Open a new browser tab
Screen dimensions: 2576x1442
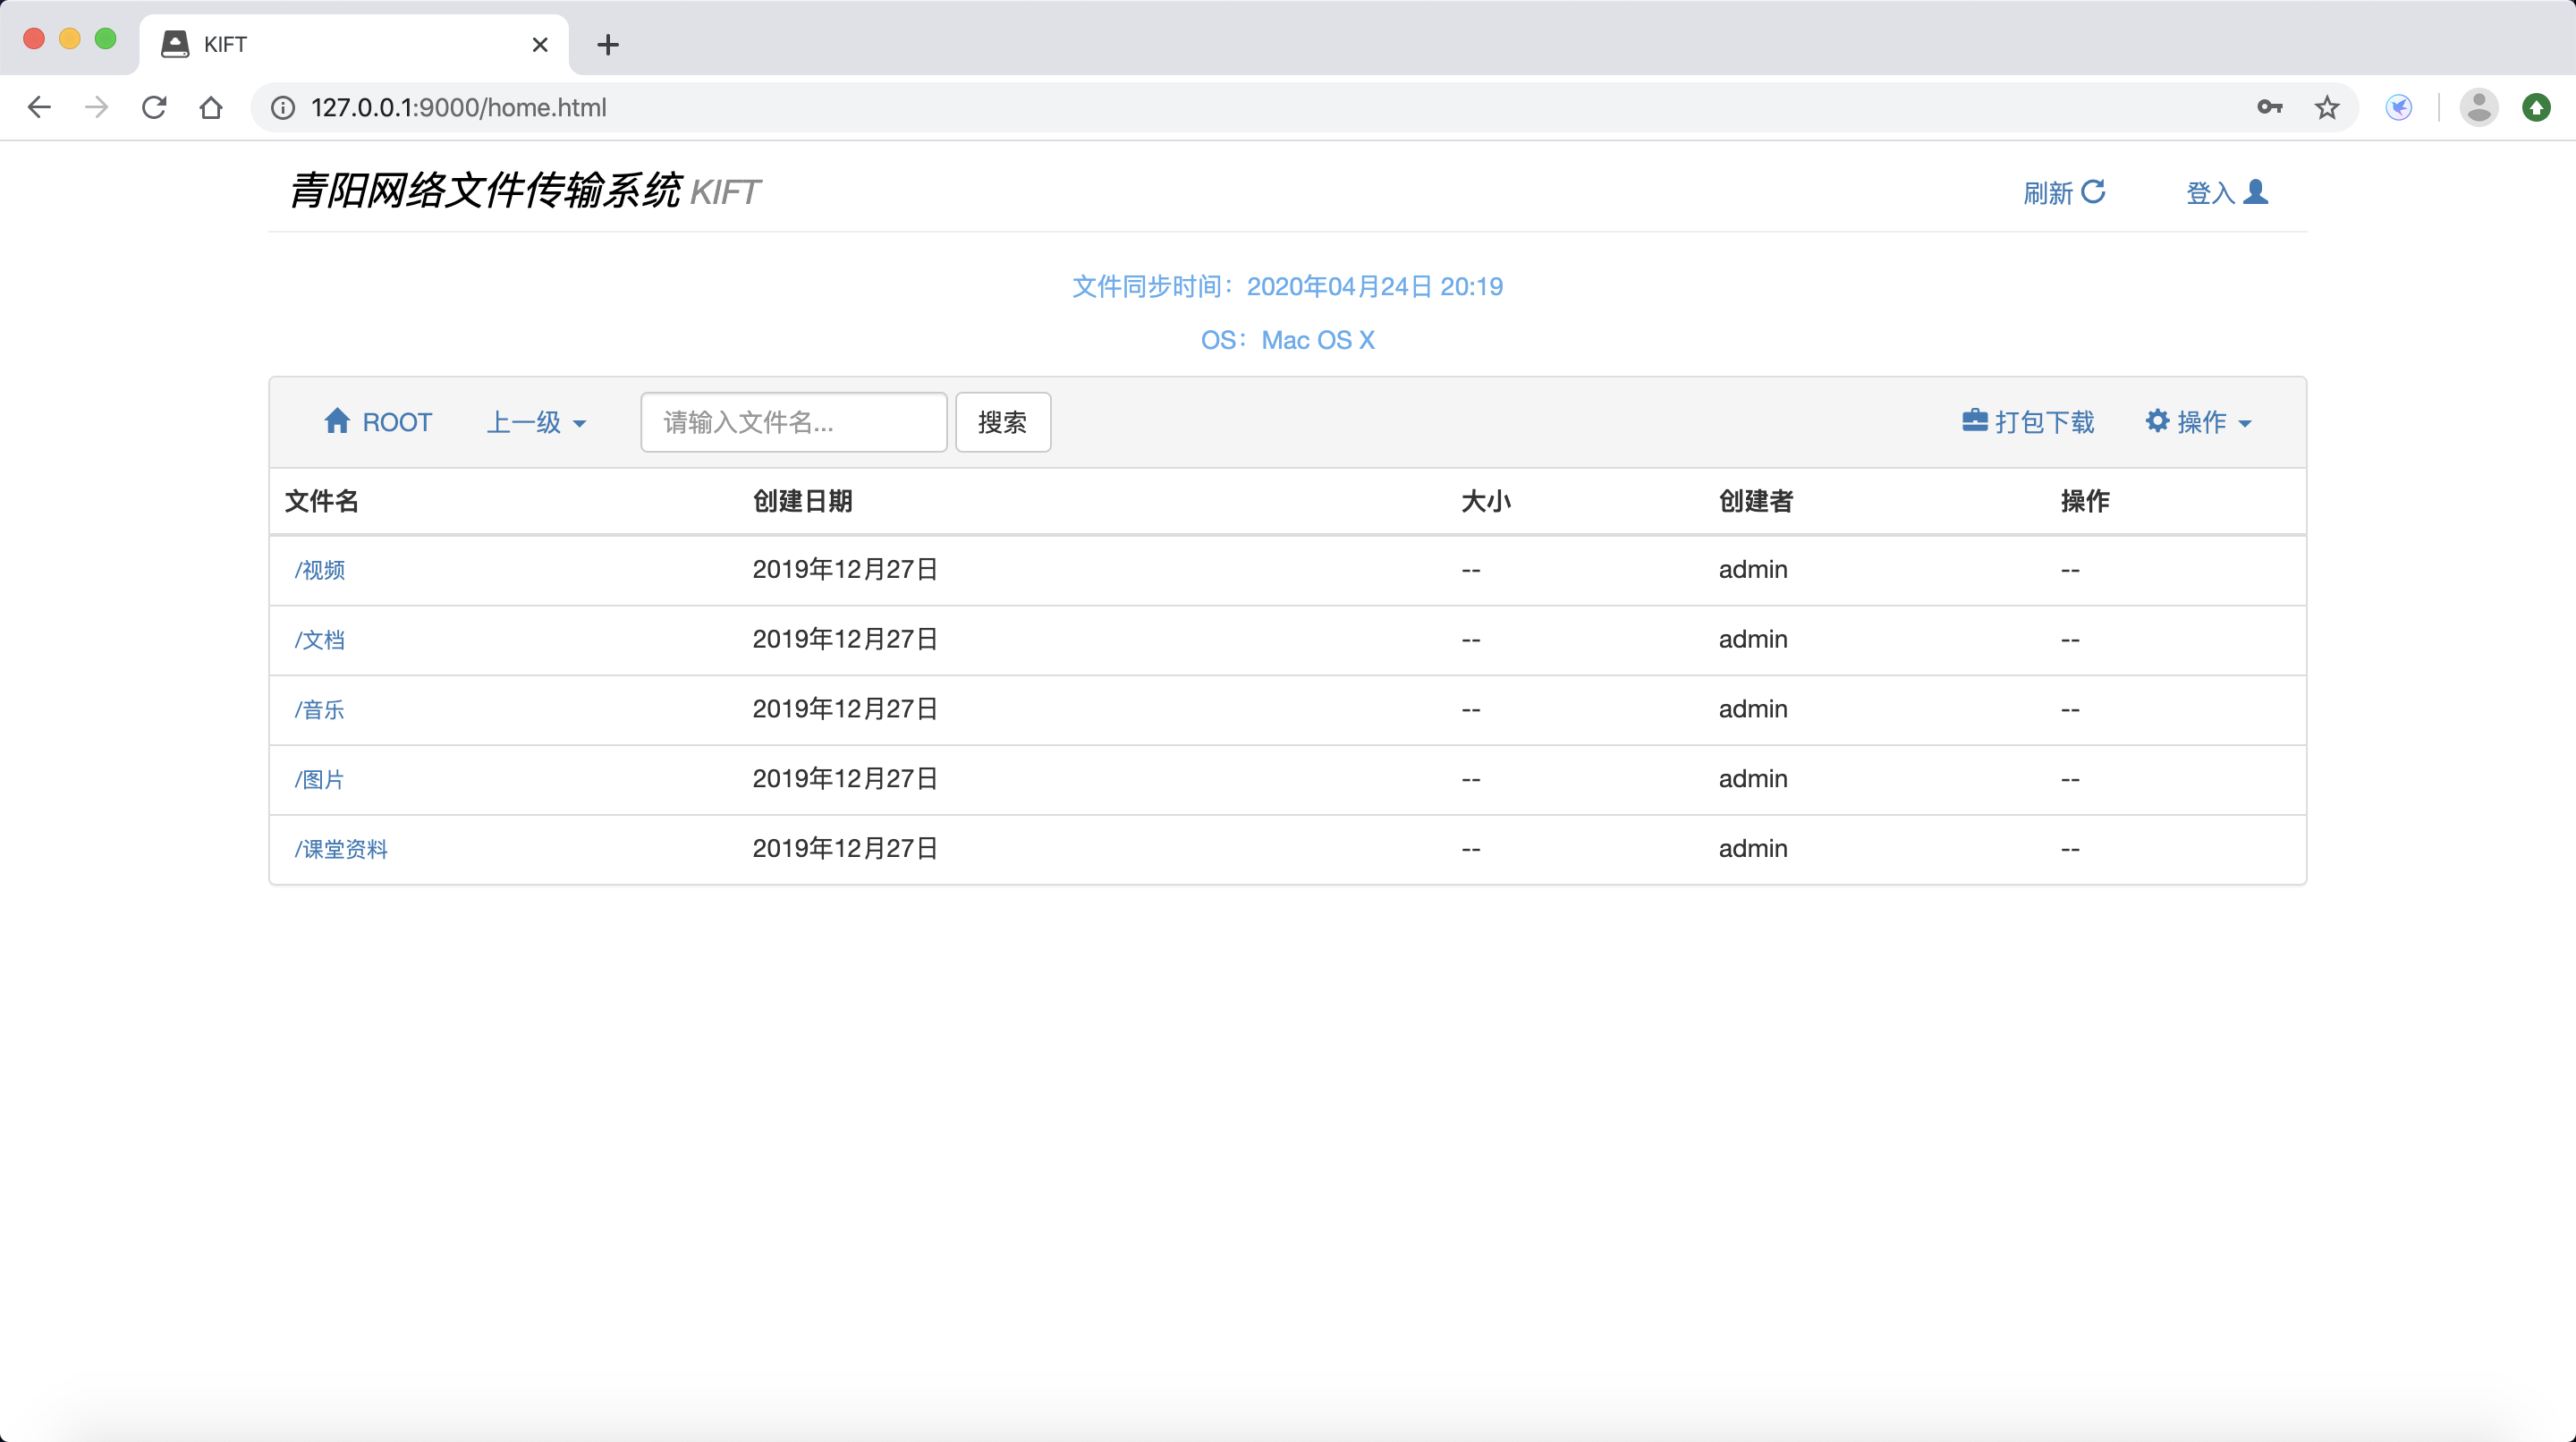[x=607, y=45]
